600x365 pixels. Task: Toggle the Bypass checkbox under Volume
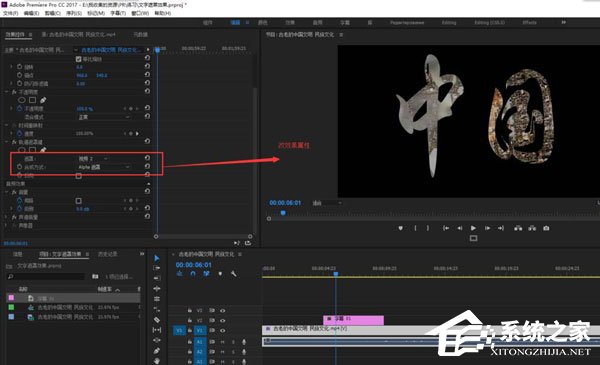pos(78,200)
